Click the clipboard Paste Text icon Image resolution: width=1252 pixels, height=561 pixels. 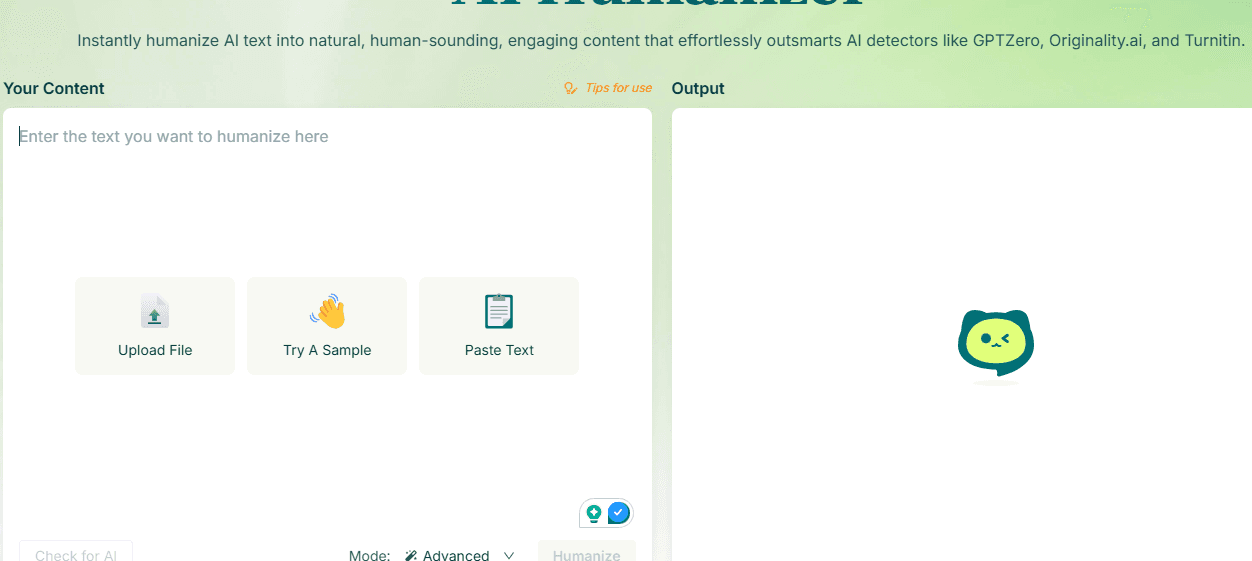point(499,312)
